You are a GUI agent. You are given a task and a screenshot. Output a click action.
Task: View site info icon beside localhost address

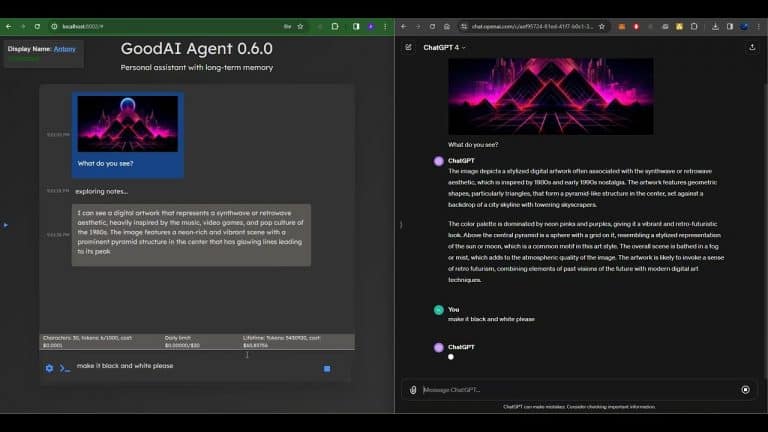pos(54,26)
